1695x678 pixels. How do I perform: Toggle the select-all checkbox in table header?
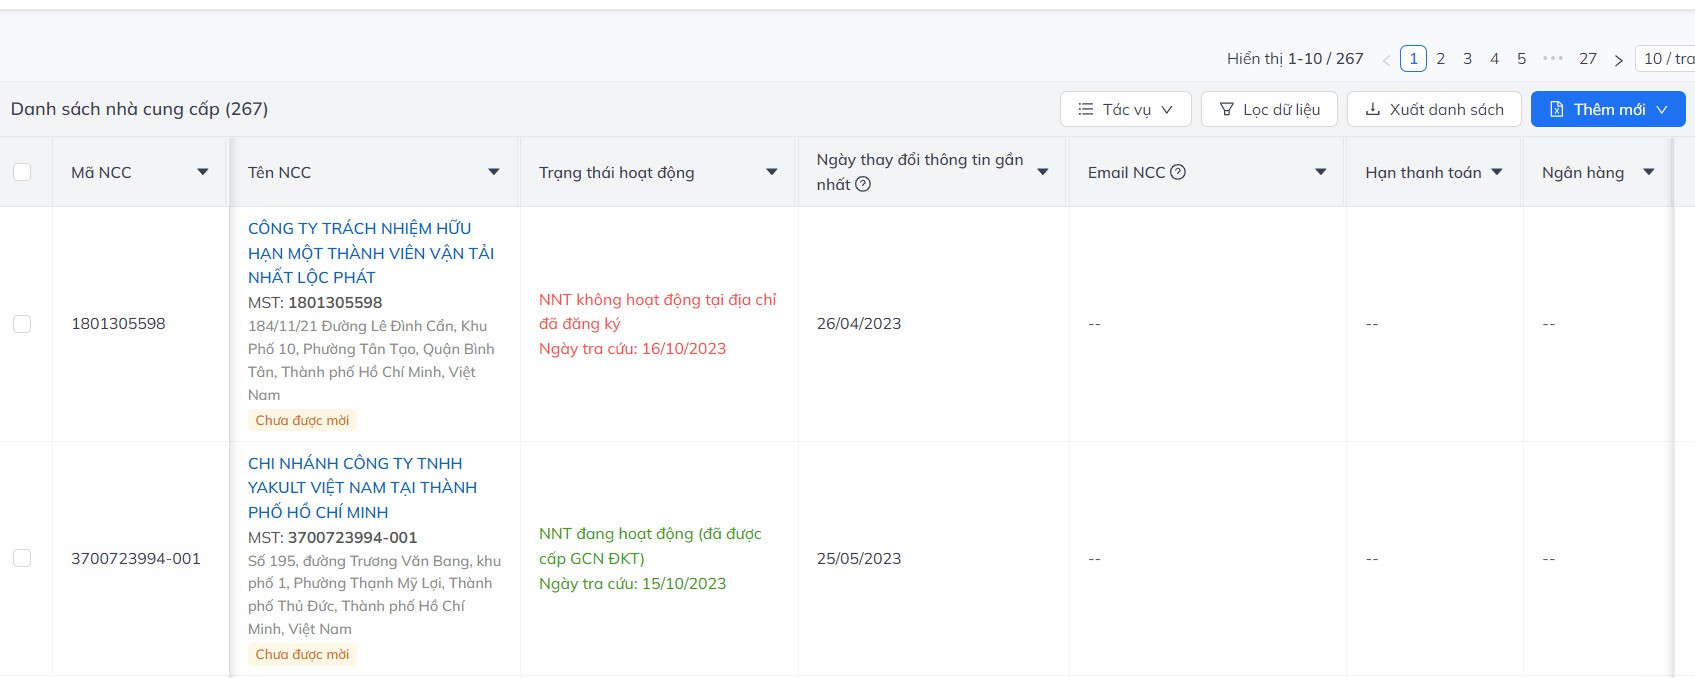click(22, 172)
